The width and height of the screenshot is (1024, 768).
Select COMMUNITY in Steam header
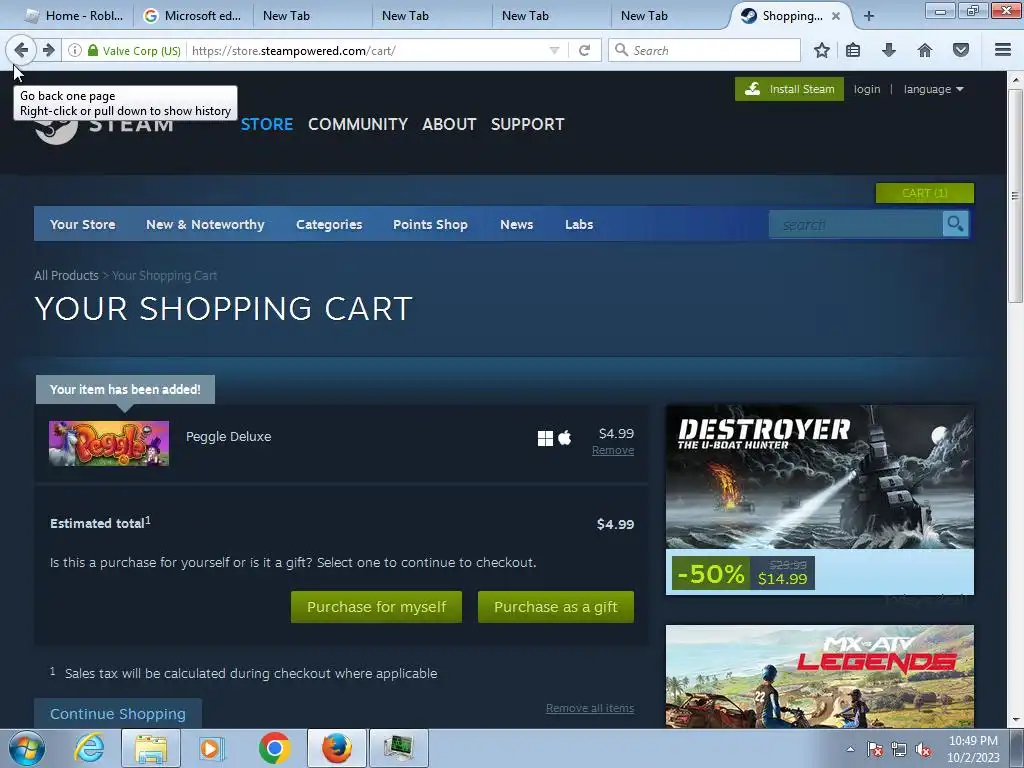358,124
